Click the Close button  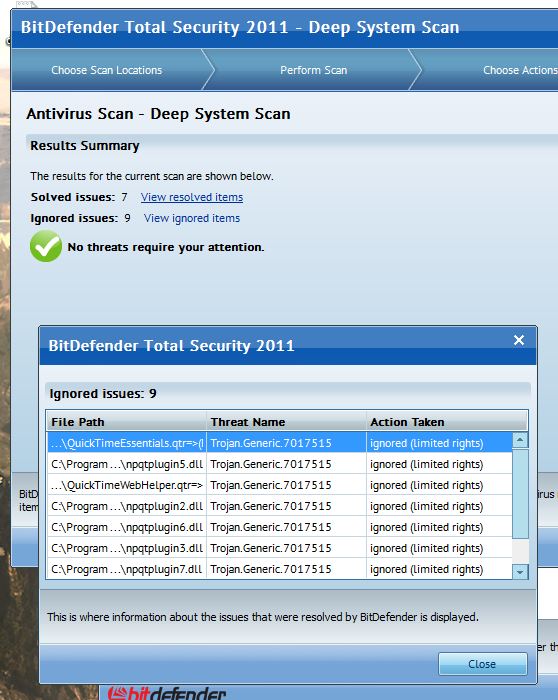point(483,664)
